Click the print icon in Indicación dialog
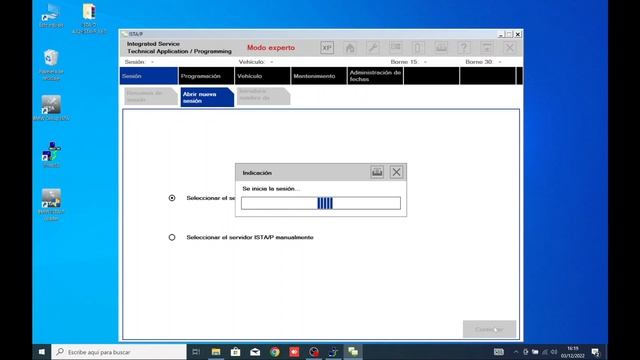The height and width of the screenshot is (360, 640). click(x=377, y=172)
